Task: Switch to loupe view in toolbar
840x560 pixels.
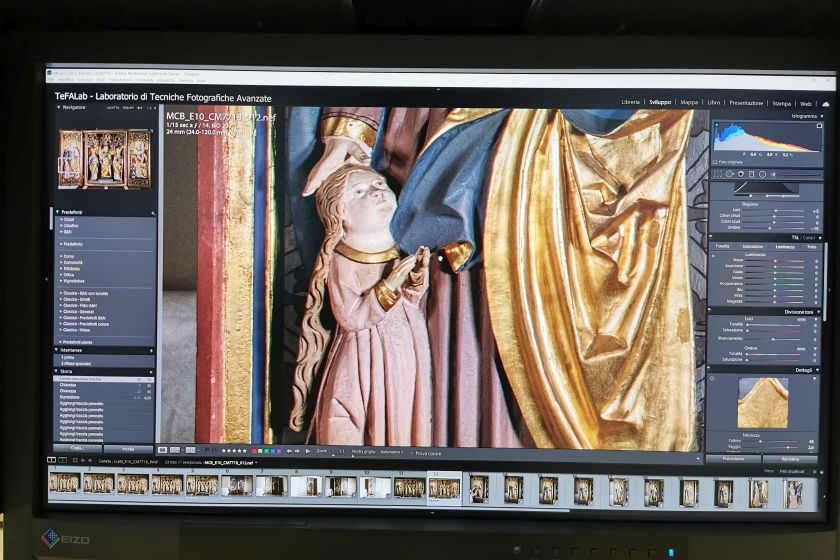Action: (x=163, y=451)
